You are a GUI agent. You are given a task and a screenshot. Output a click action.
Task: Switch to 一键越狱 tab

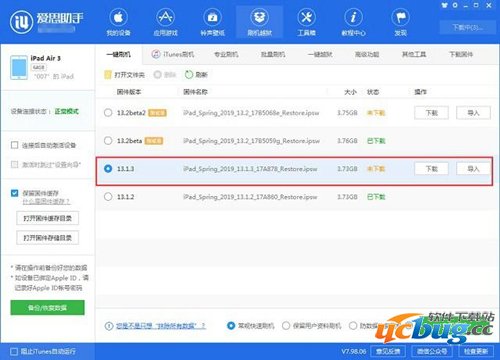[320, 54]
